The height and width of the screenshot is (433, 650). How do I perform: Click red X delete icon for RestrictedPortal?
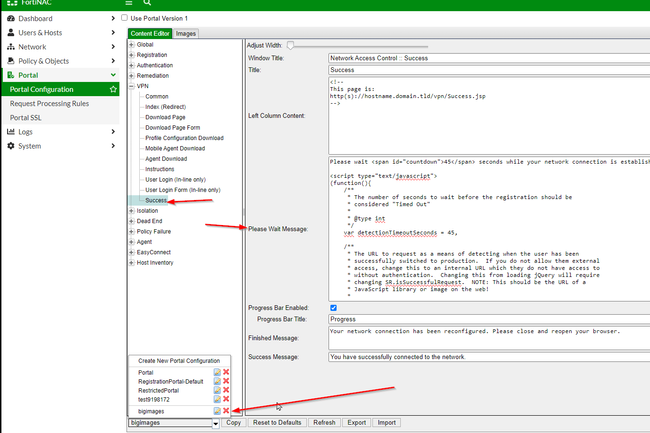point(227,389)
